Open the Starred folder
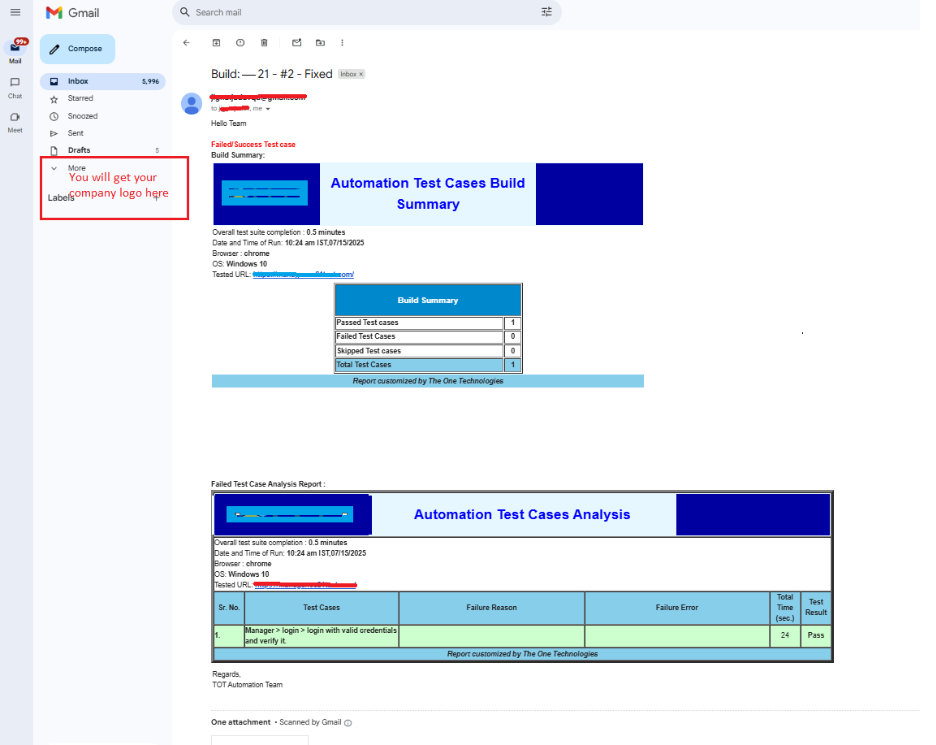 103,98
